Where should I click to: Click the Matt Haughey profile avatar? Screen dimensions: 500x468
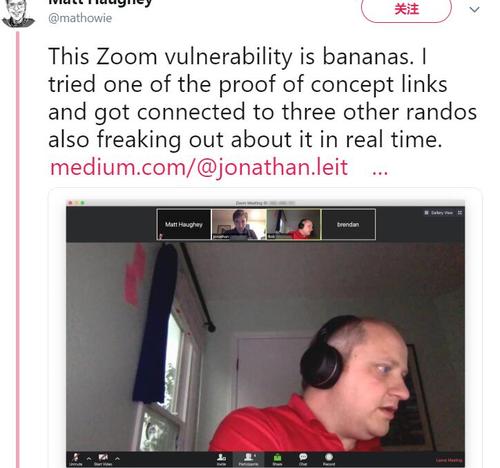tap(17, 14)
